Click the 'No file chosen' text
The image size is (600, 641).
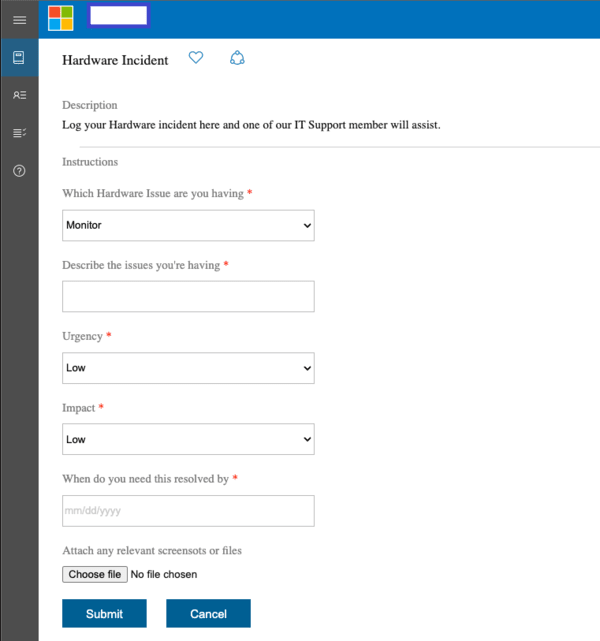[x=164, y=574]
